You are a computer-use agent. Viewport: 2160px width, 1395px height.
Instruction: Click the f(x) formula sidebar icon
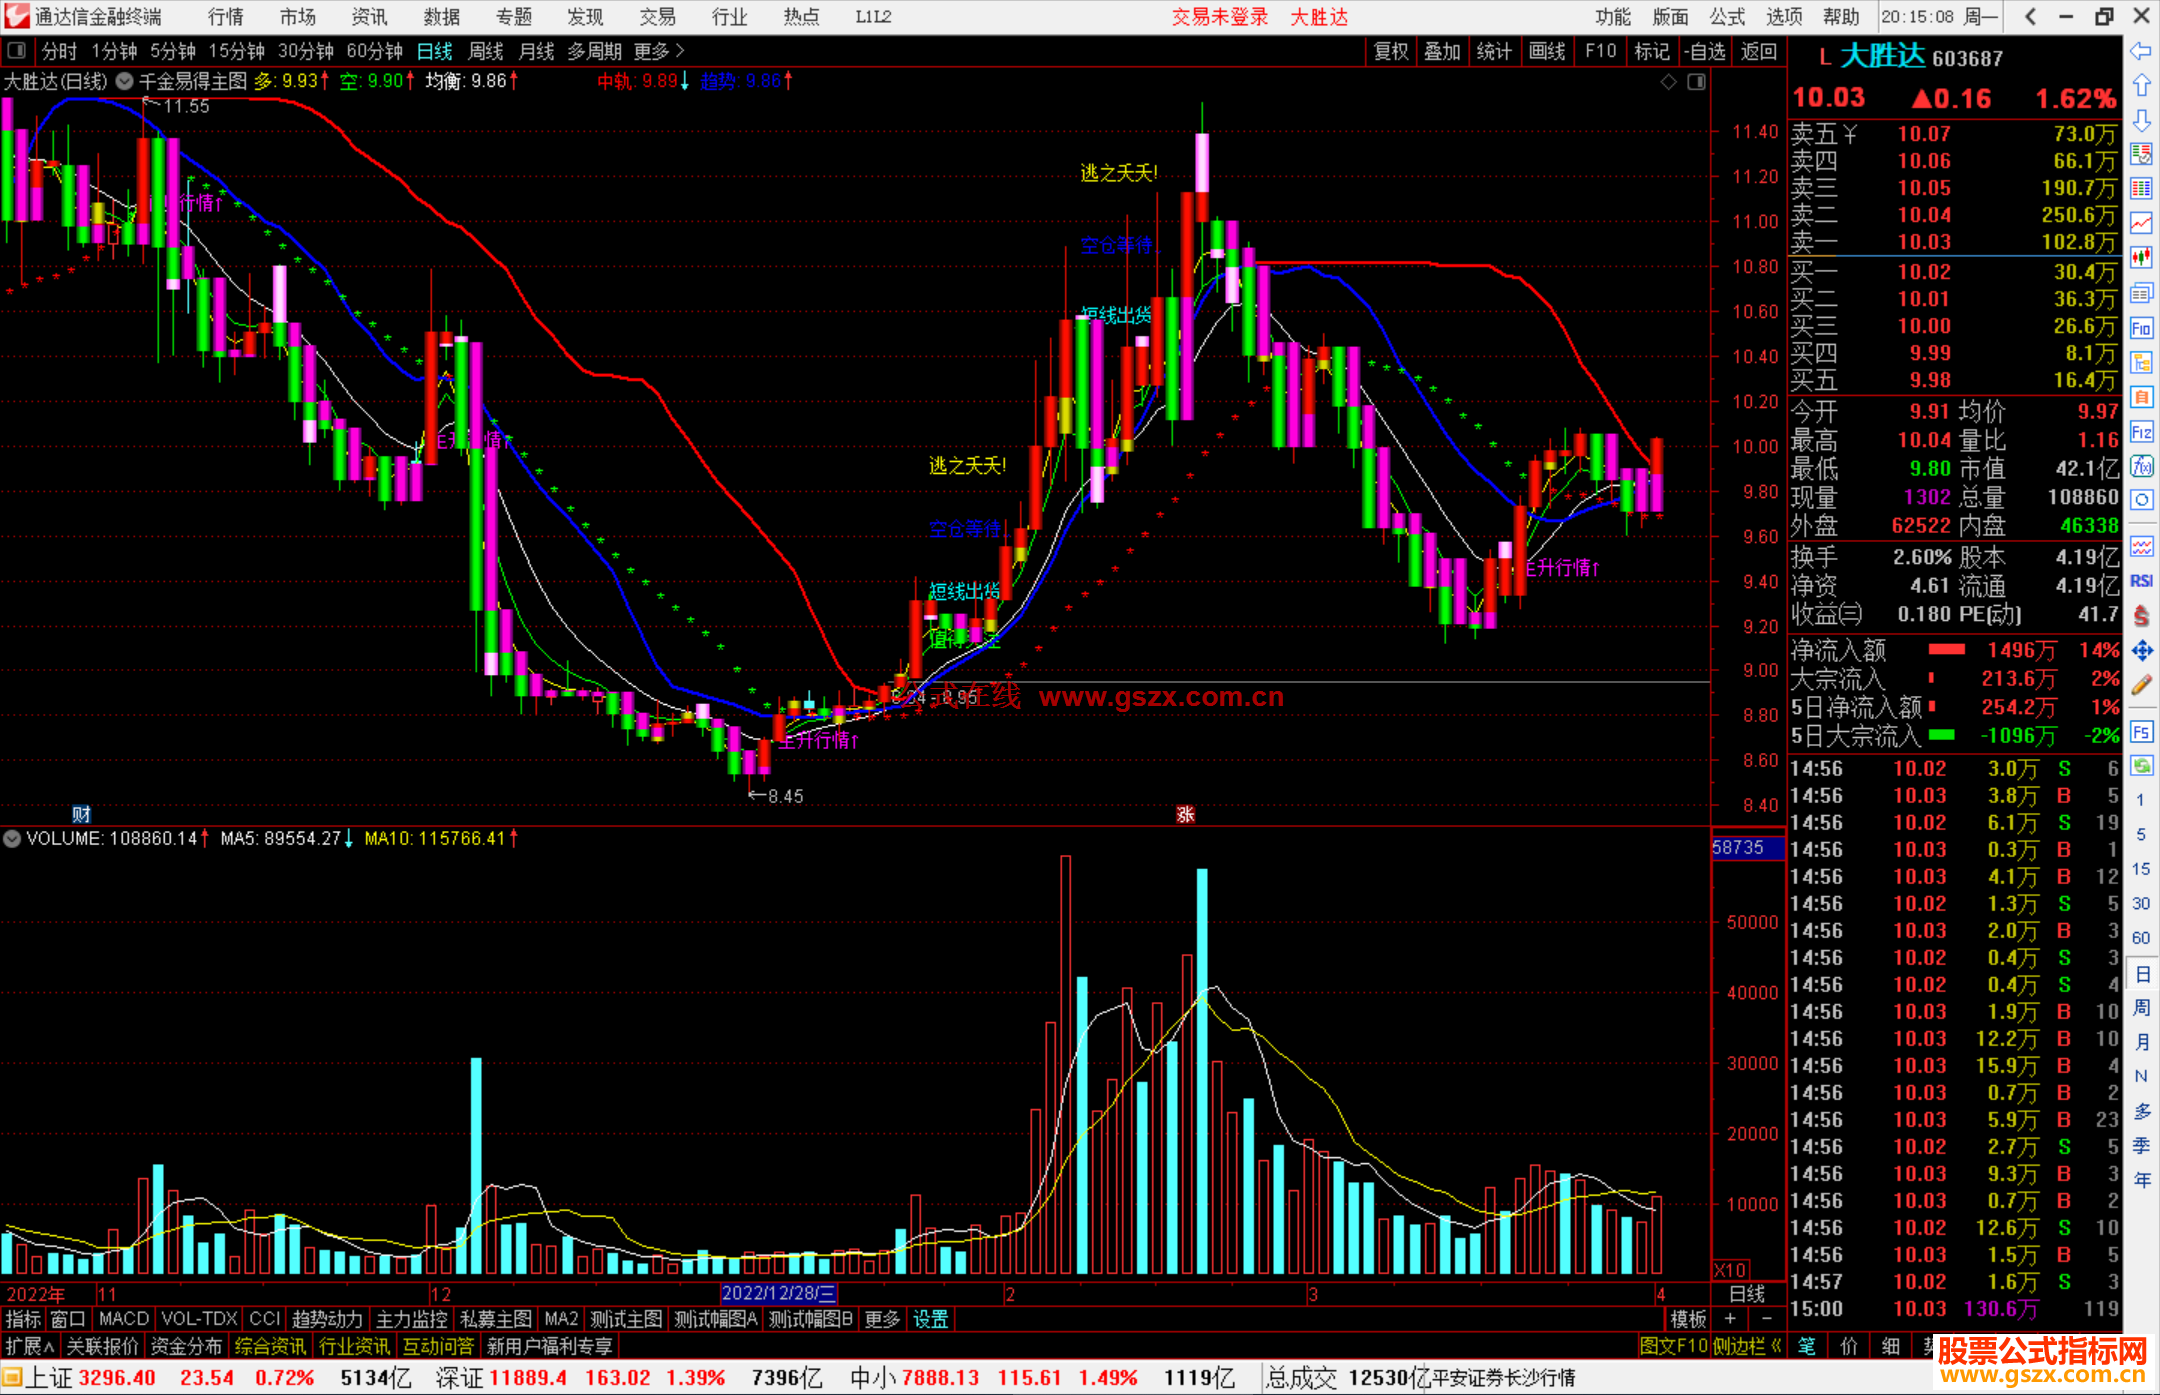point(2141,466)
